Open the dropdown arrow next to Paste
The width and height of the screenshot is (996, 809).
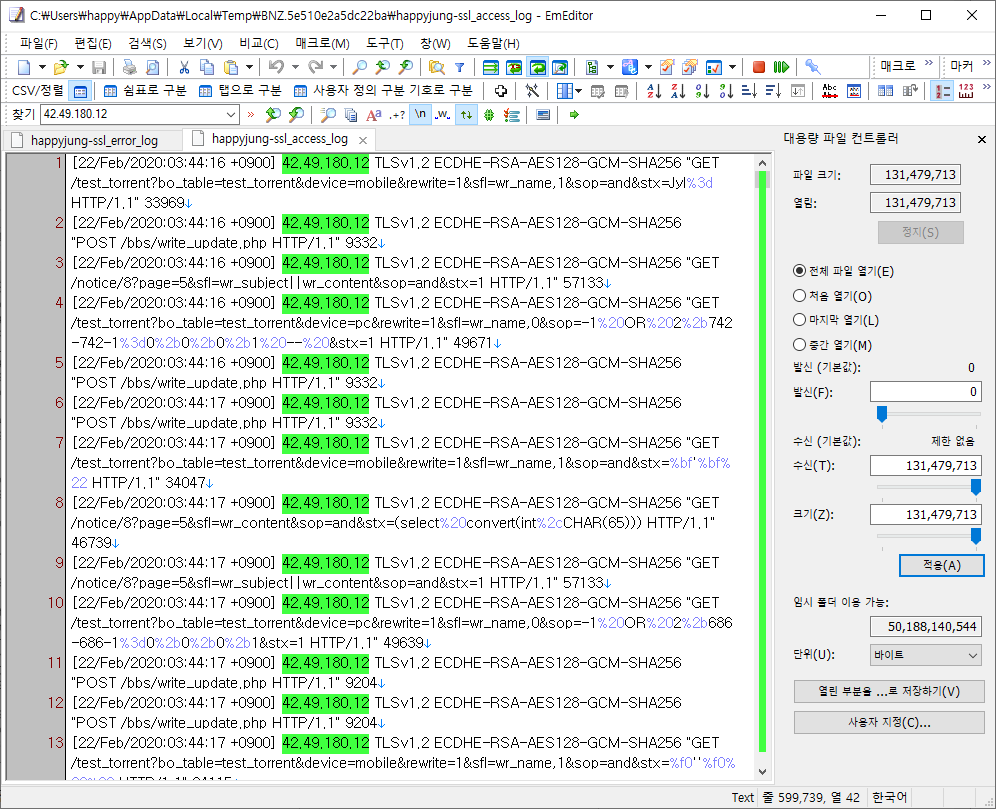tap(248, 67)
